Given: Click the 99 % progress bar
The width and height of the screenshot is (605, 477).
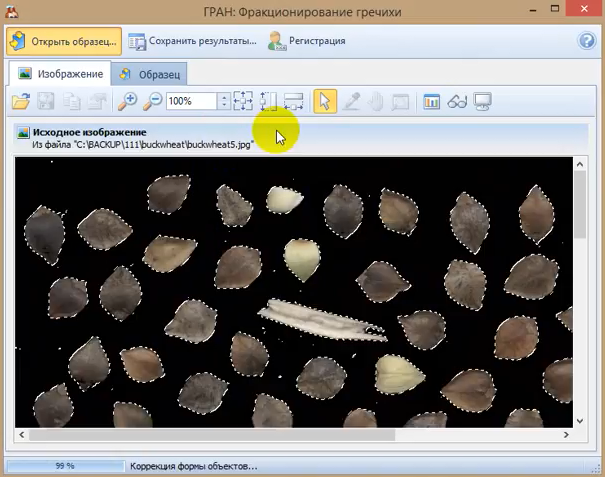Looking at the screenshot, I should (66, 466).
